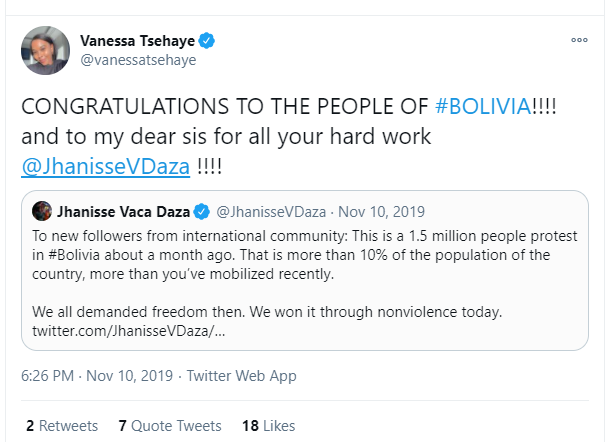The image size is (610, 442).
Task: Click the verified badge beside Jhanisse Vaca Daza
Action: [201, 212]
